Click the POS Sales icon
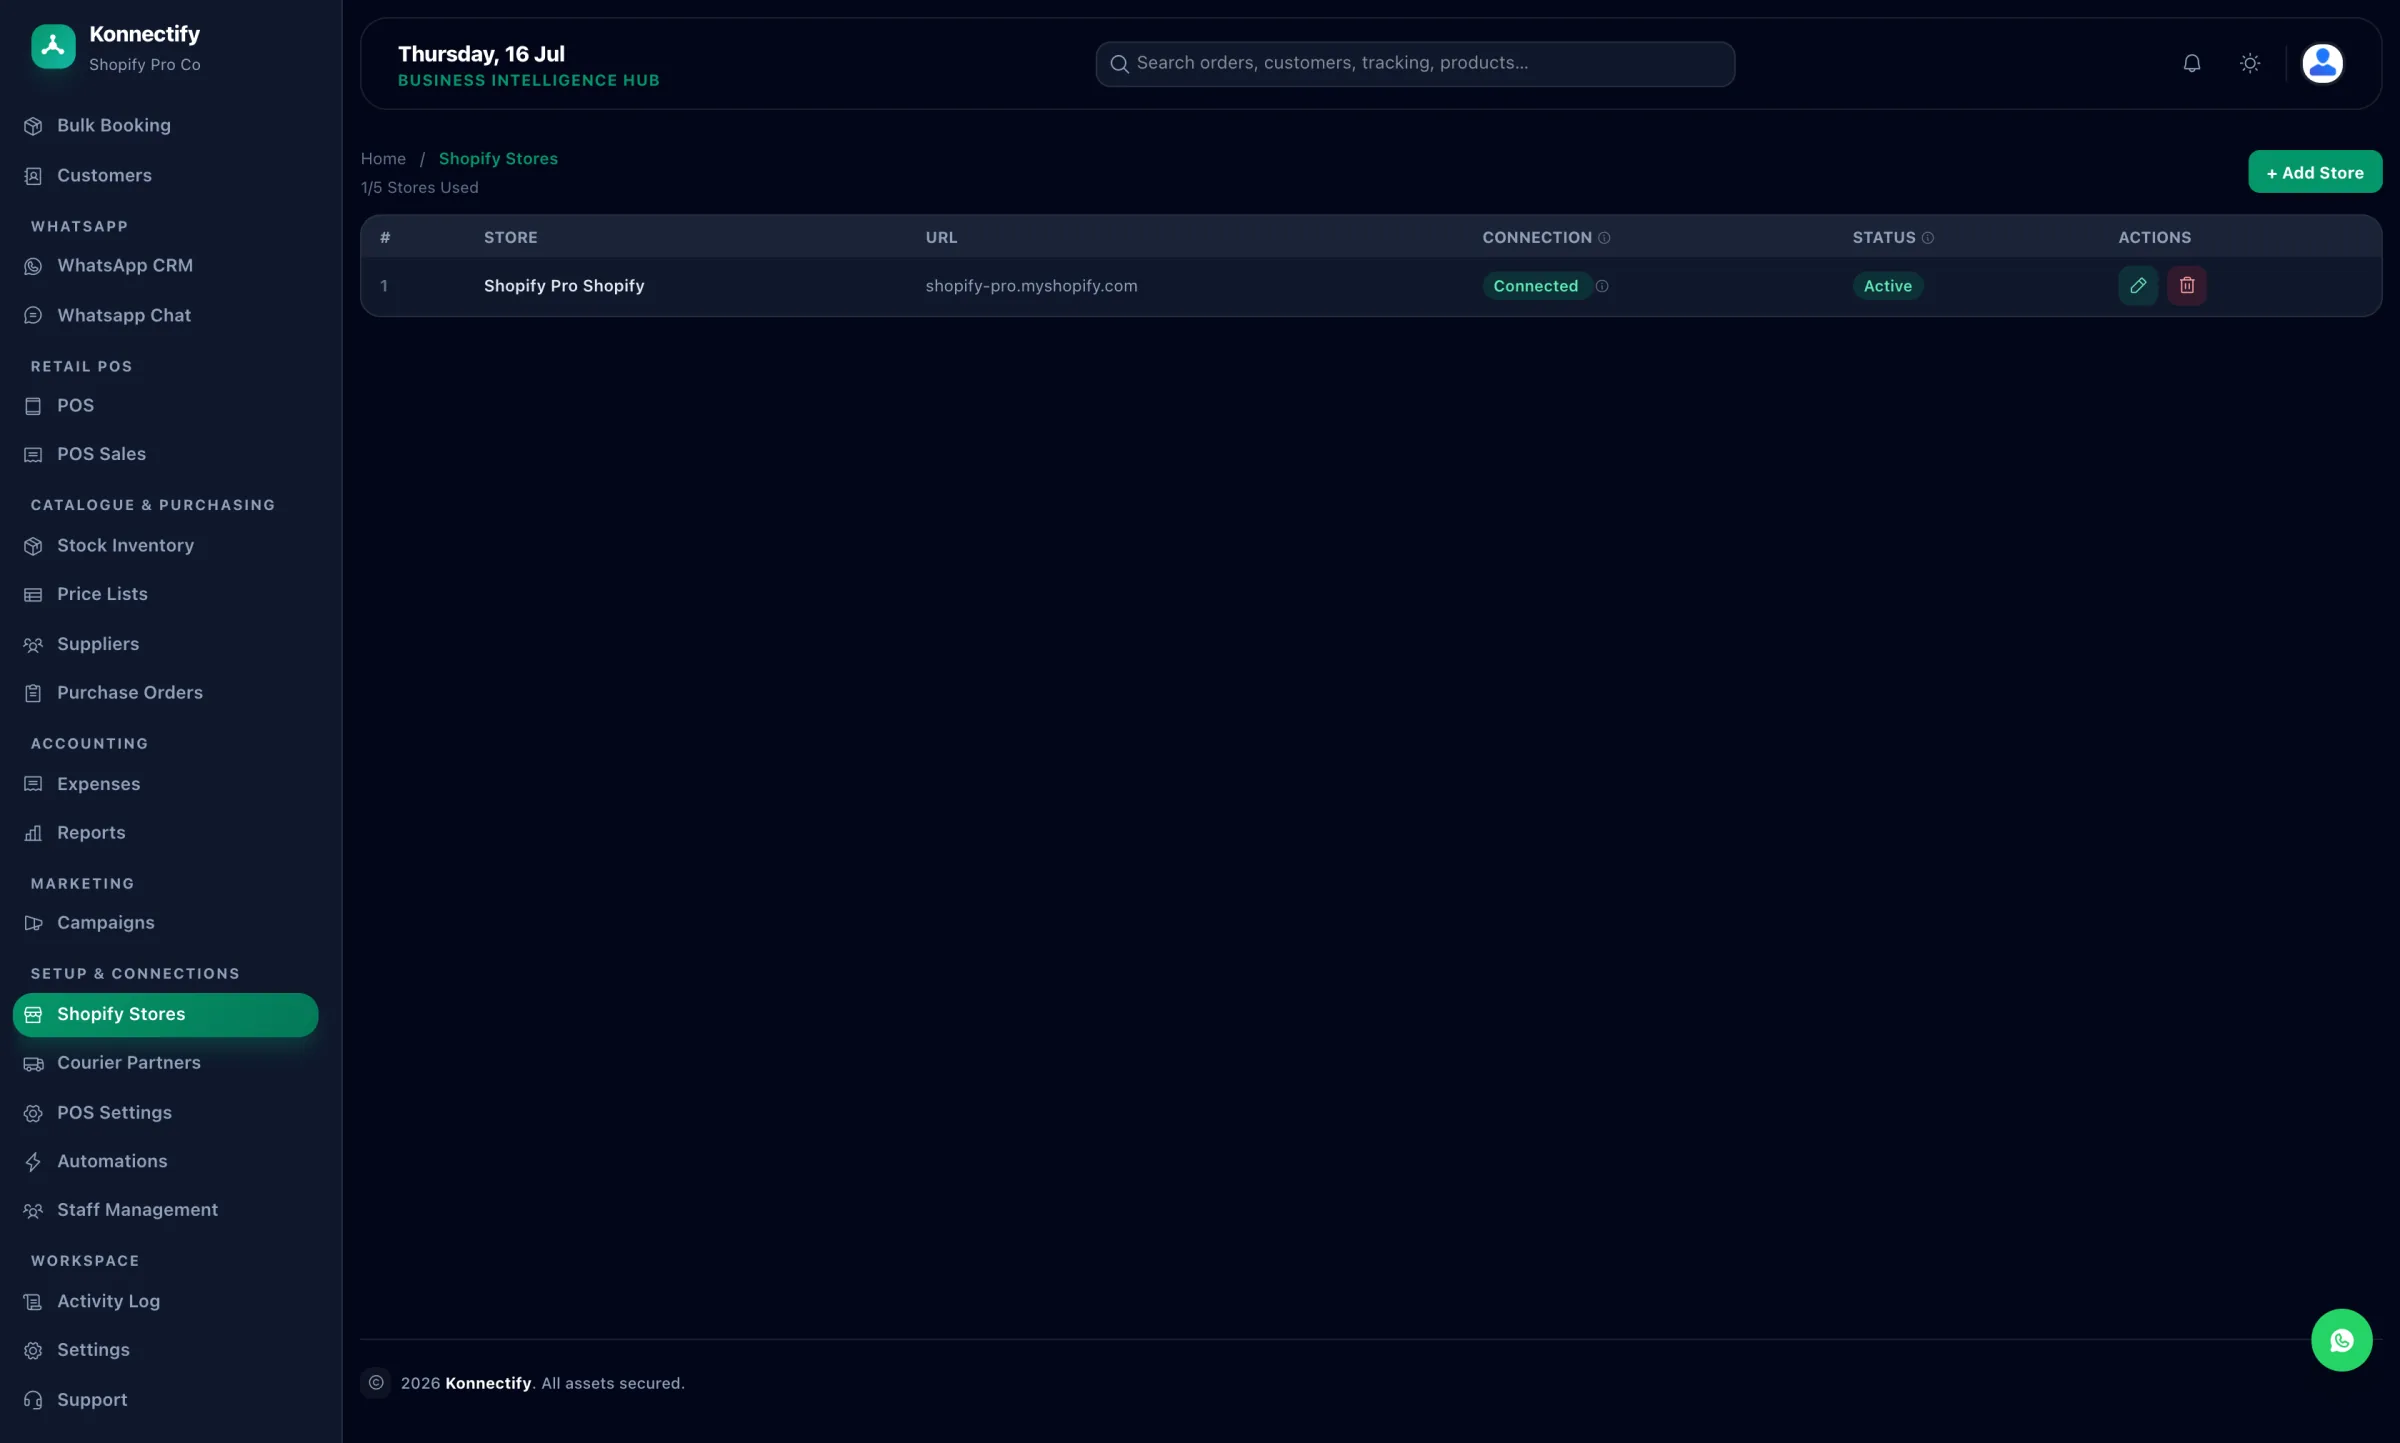Screen dimensions: 2400x1443 [33, 455]
